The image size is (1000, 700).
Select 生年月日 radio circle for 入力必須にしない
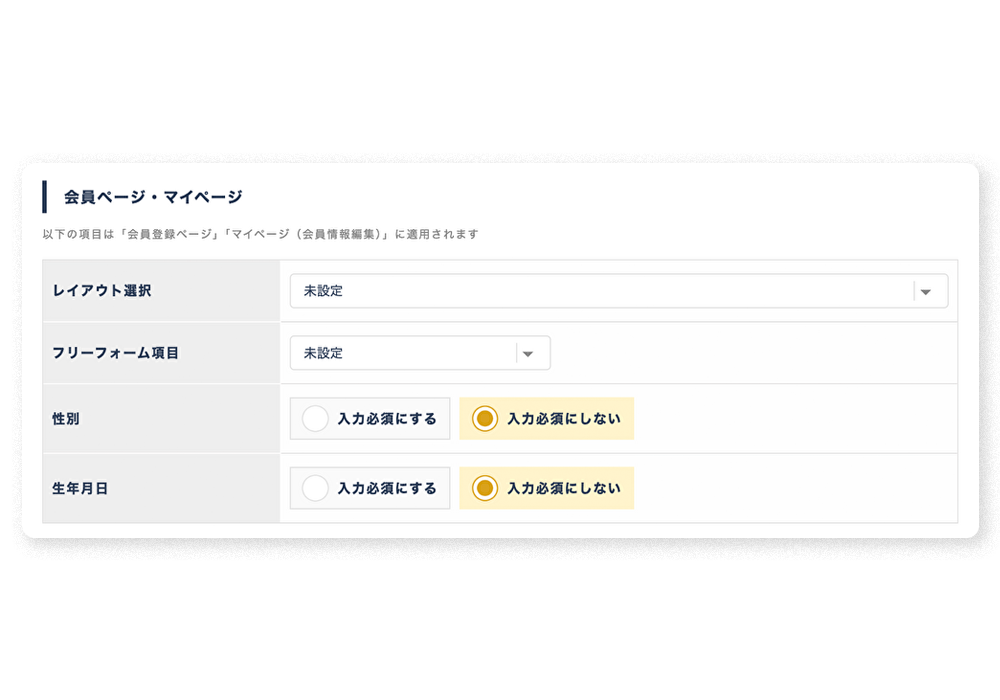484,489
